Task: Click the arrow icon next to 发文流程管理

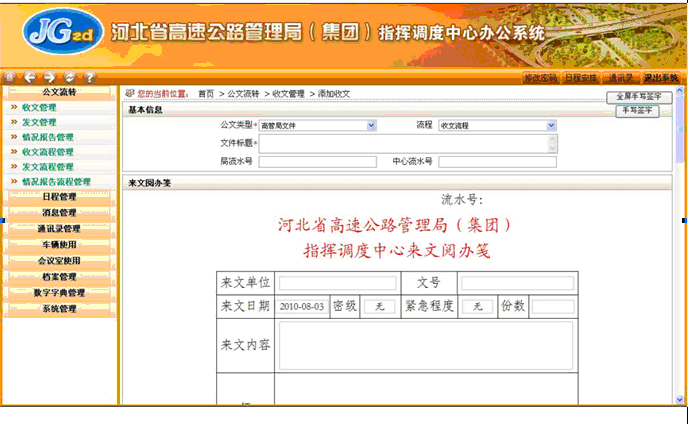Action: tap(14, 167)
